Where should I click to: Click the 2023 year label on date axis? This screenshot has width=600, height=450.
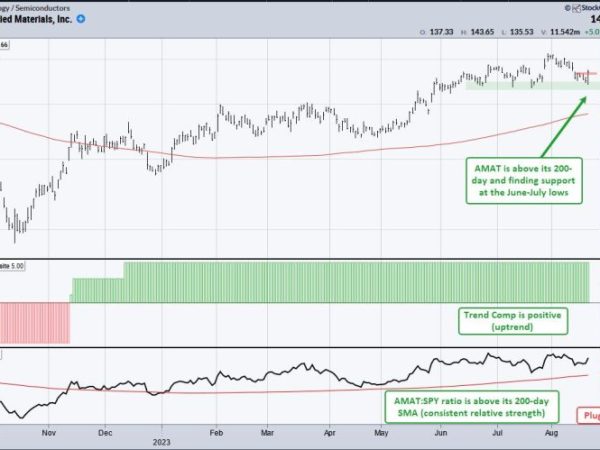coord(161,442)
